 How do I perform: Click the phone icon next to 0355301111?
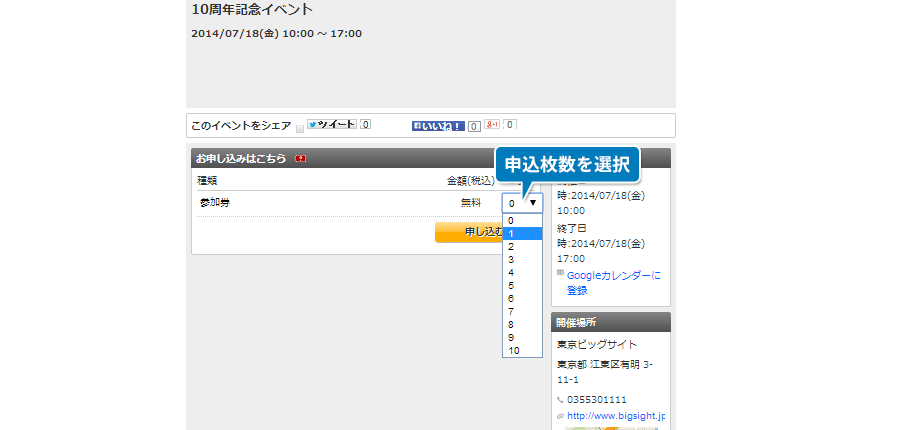point(560,399)
